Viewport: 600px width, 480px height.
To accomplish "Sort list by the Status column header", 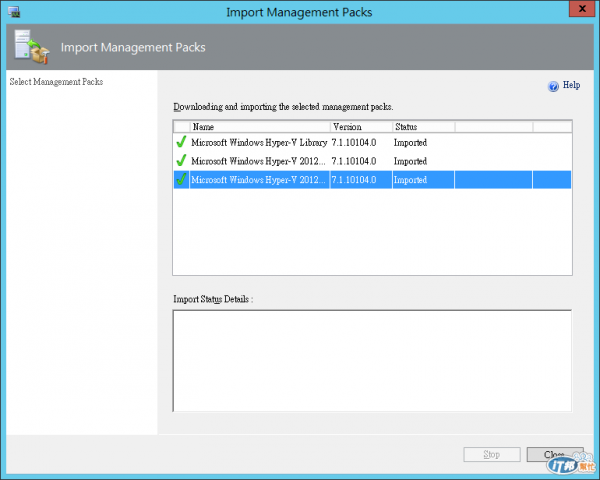I will tap(424, 127).
